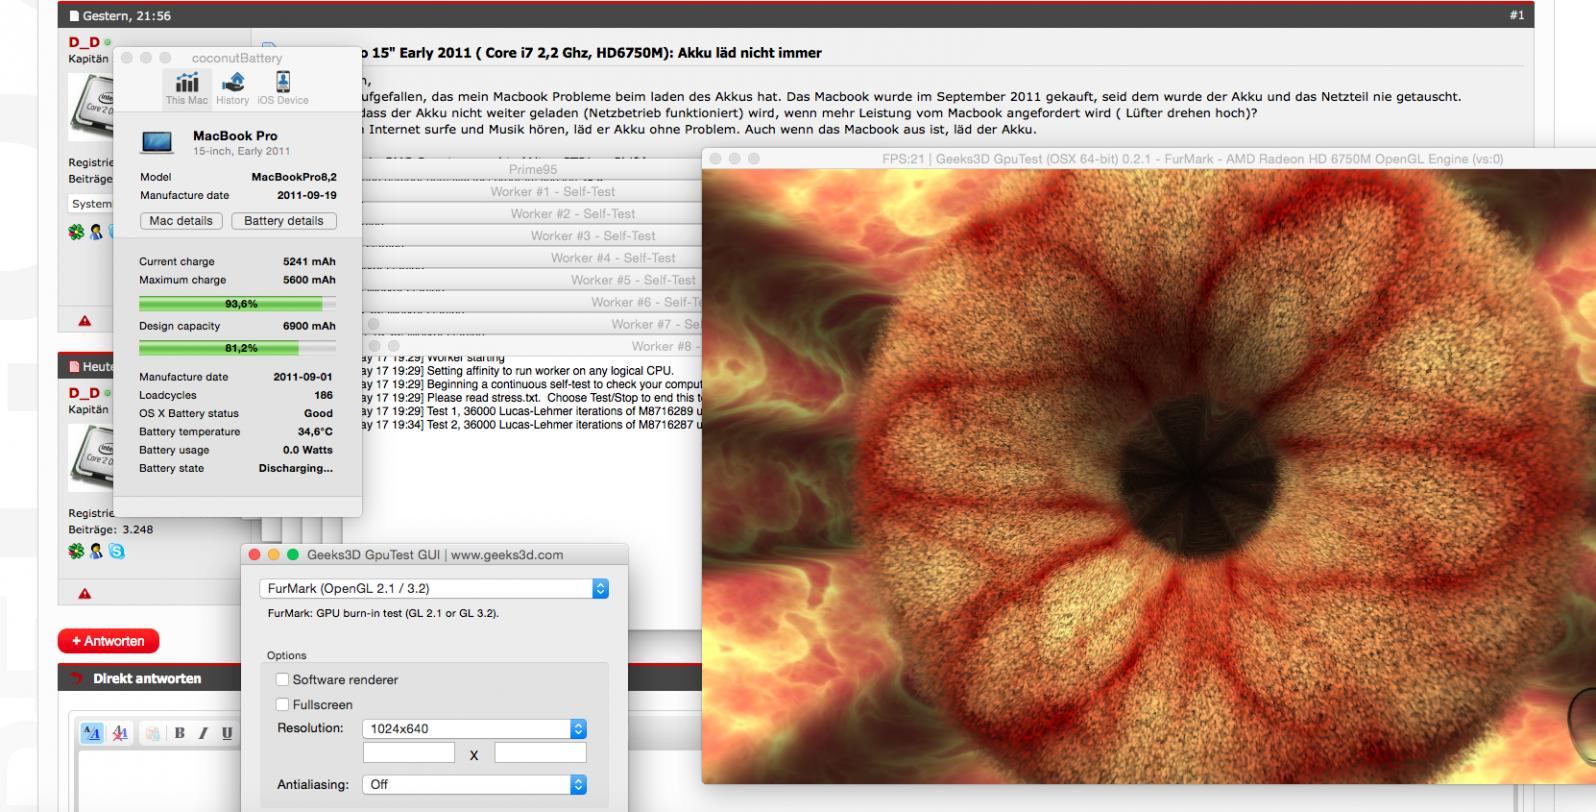Click the 81,2% capacity progress bar
Viewport: 1596px width, 812px height.
coord(238,348)
